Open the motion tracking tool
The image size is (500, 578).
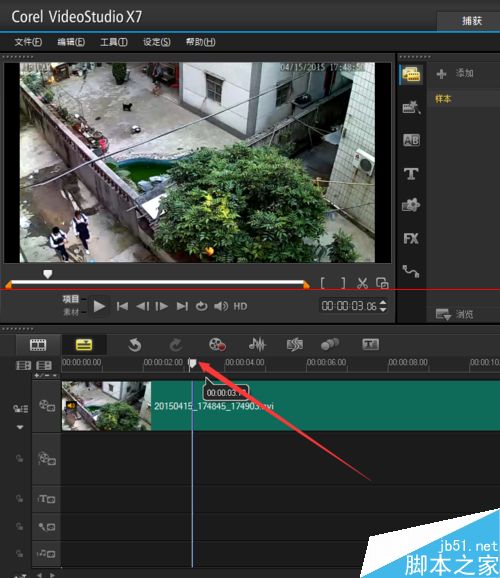tap(330, 345)
